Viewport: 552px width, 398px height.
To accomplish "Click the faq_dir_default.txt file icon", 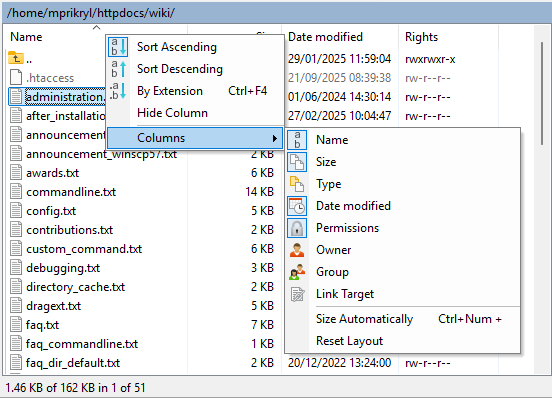I will coord(16,362).
